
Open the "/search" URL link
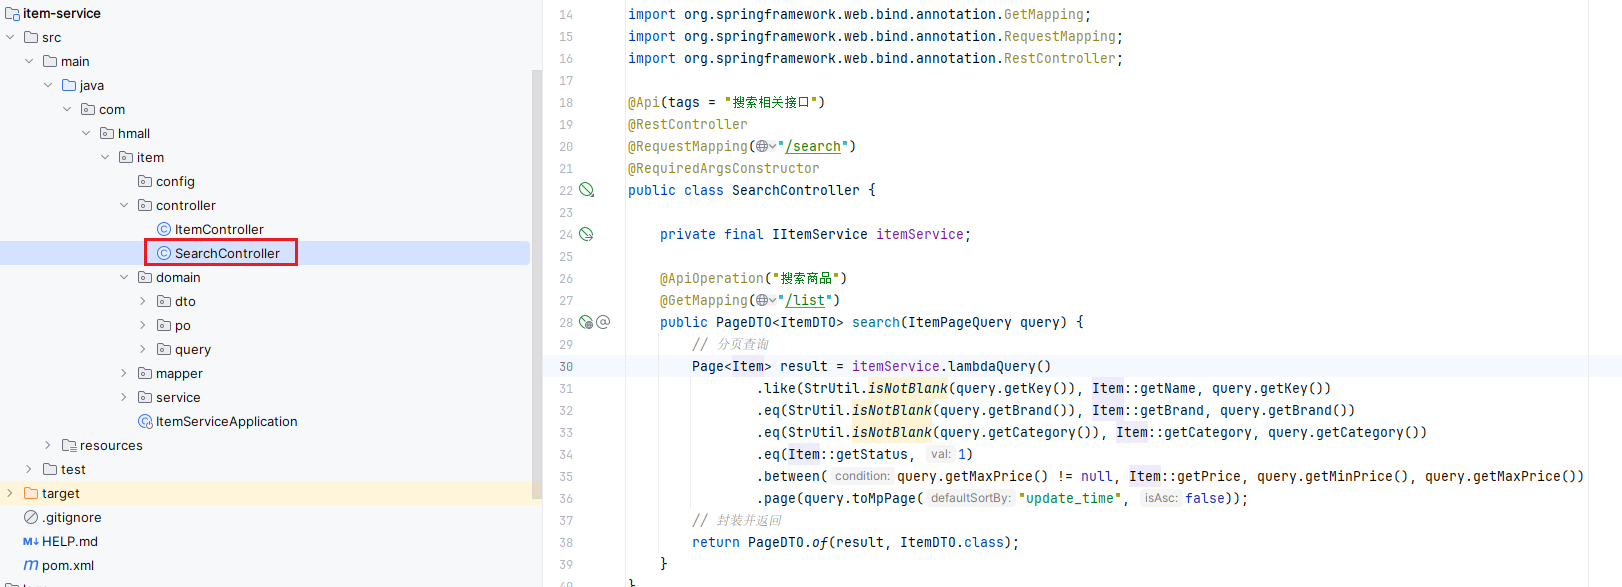click(x=812, y=146)
